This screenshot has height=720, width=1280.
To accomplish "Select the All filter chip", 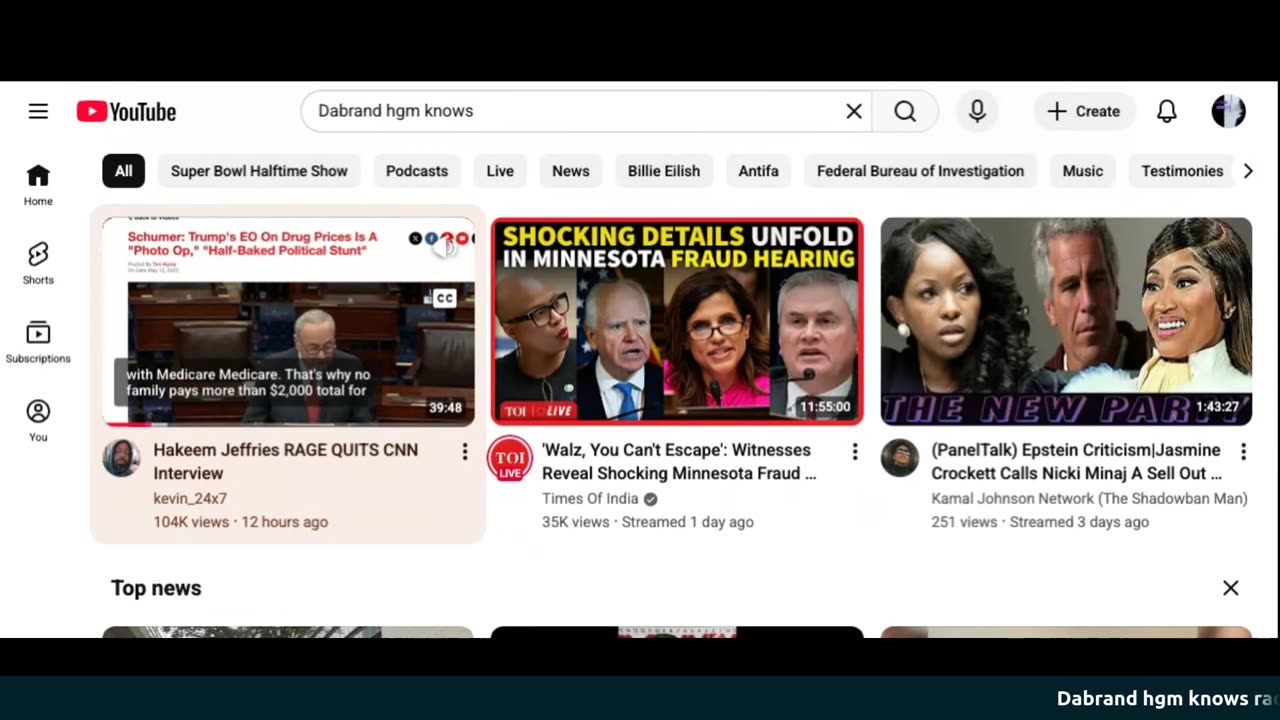I will tap(123, 171).
